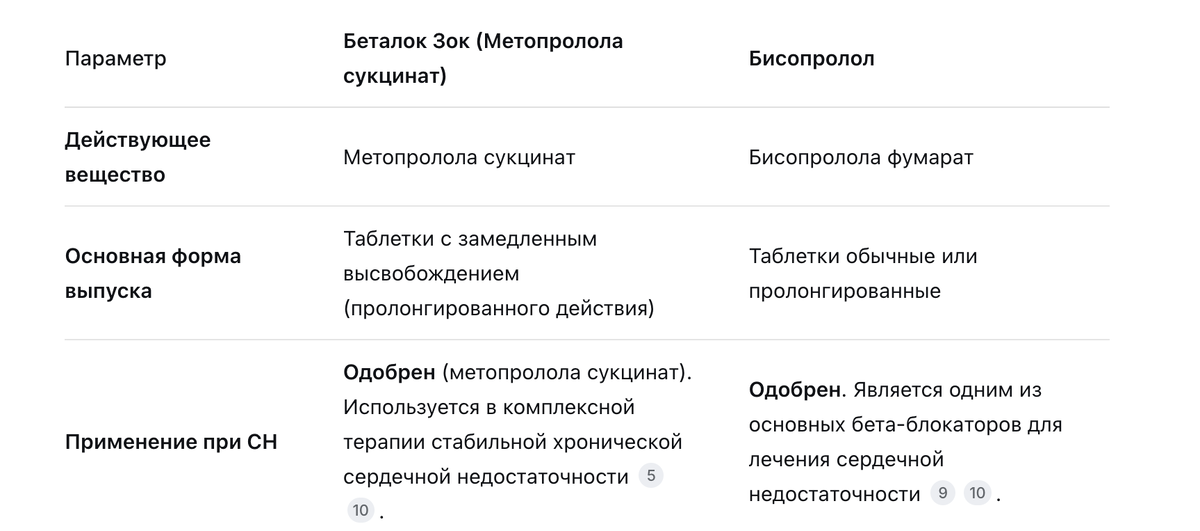
Task: Click the (пролонгированного действия) text line
Action: (498, 309)
